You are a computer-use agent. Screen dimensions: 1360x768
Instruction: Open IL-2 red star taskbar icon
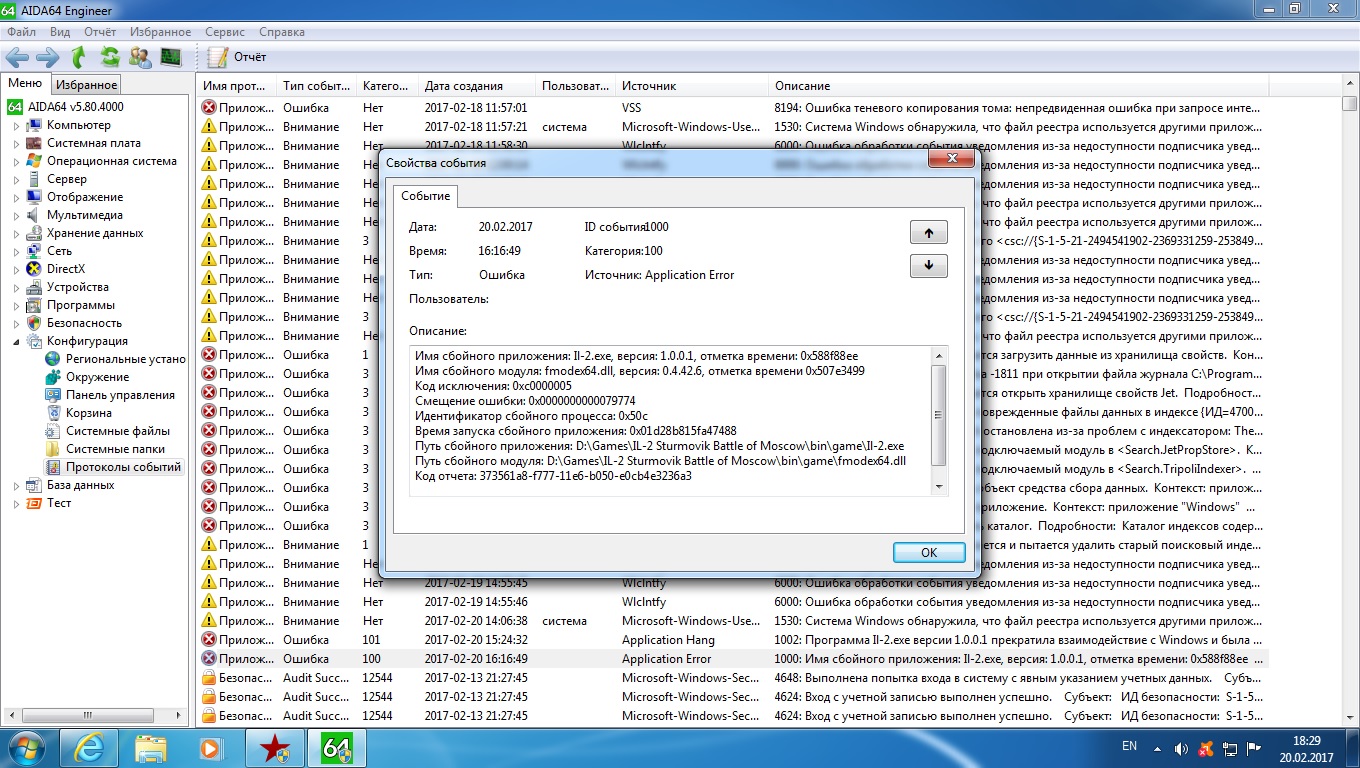(273, 747)
